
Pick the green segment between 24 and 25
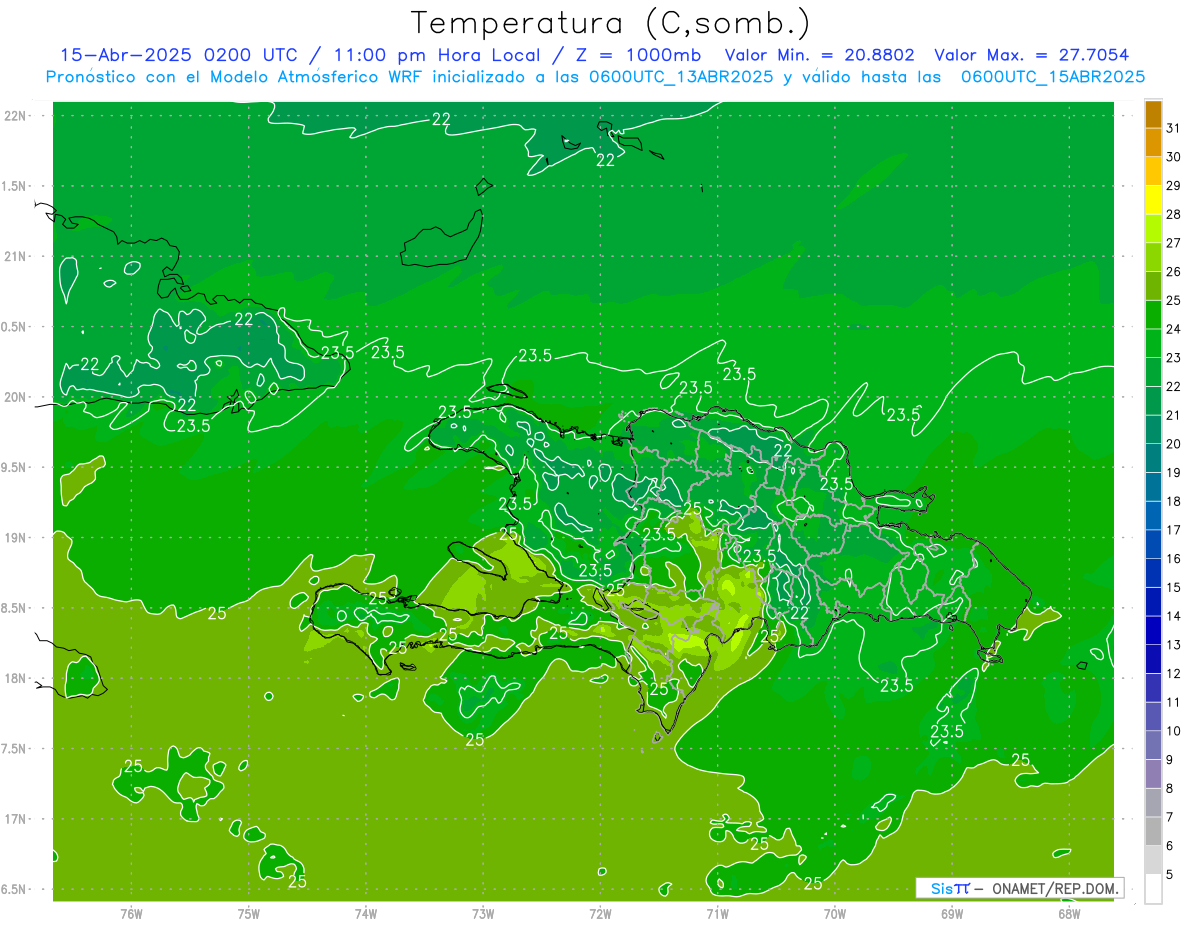click(1153, 315)
